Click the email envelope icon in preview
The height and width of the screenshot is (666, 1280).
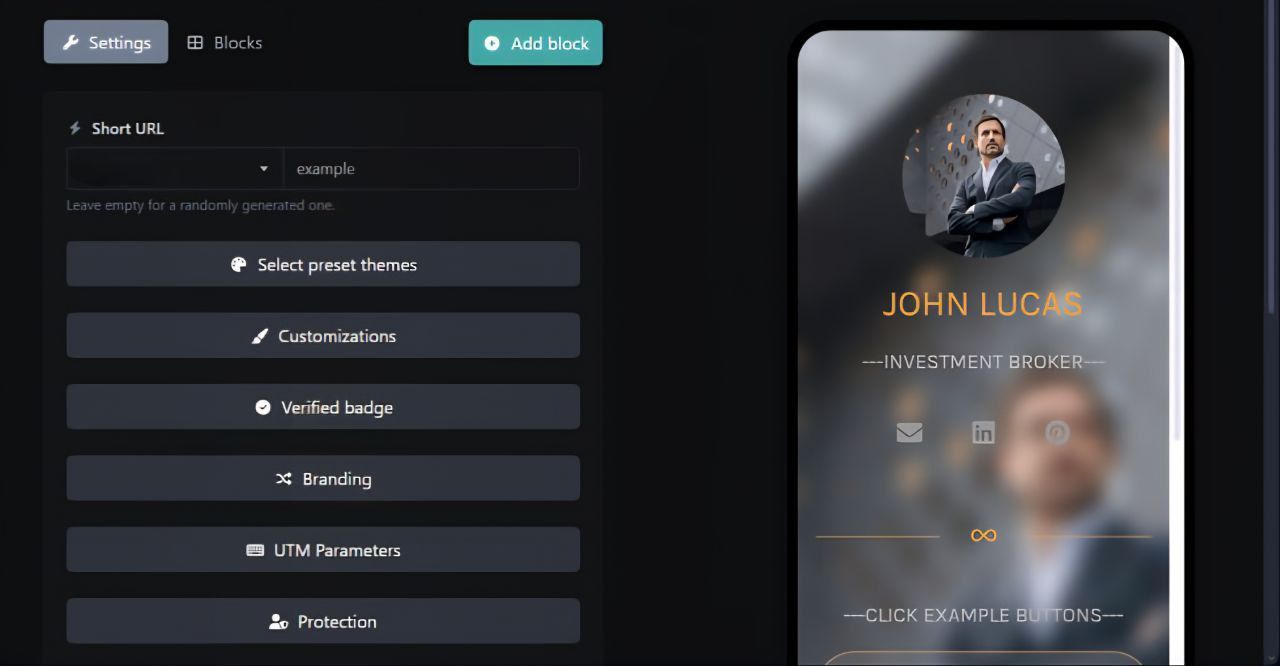[909, 432]
